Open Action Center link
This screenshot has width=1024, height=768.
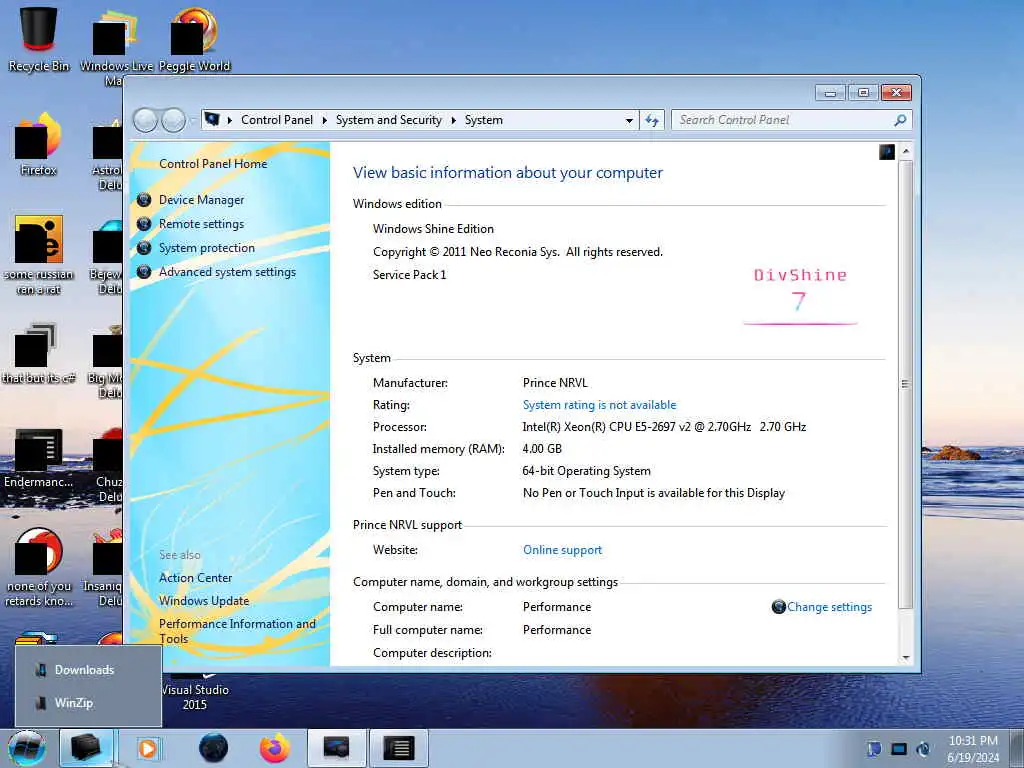pyautogui.click(x=195, y=578)
